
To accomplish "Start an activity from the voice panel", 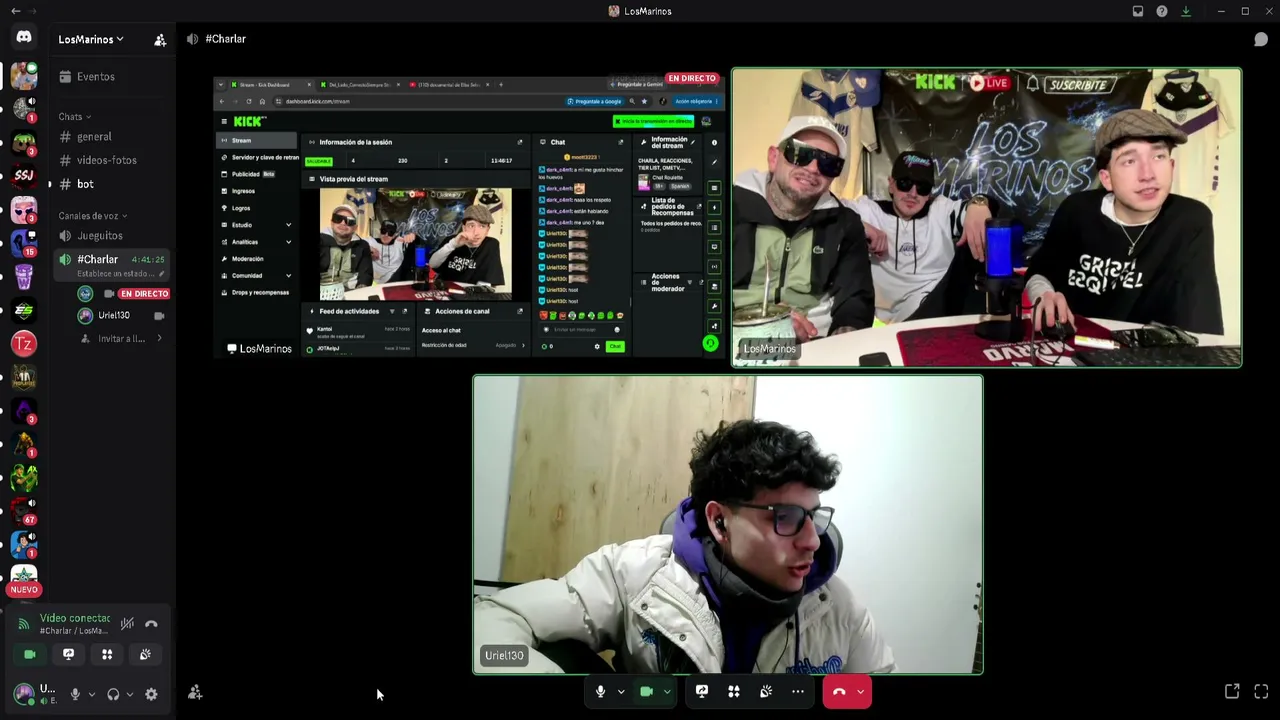I will pos(107,654).
